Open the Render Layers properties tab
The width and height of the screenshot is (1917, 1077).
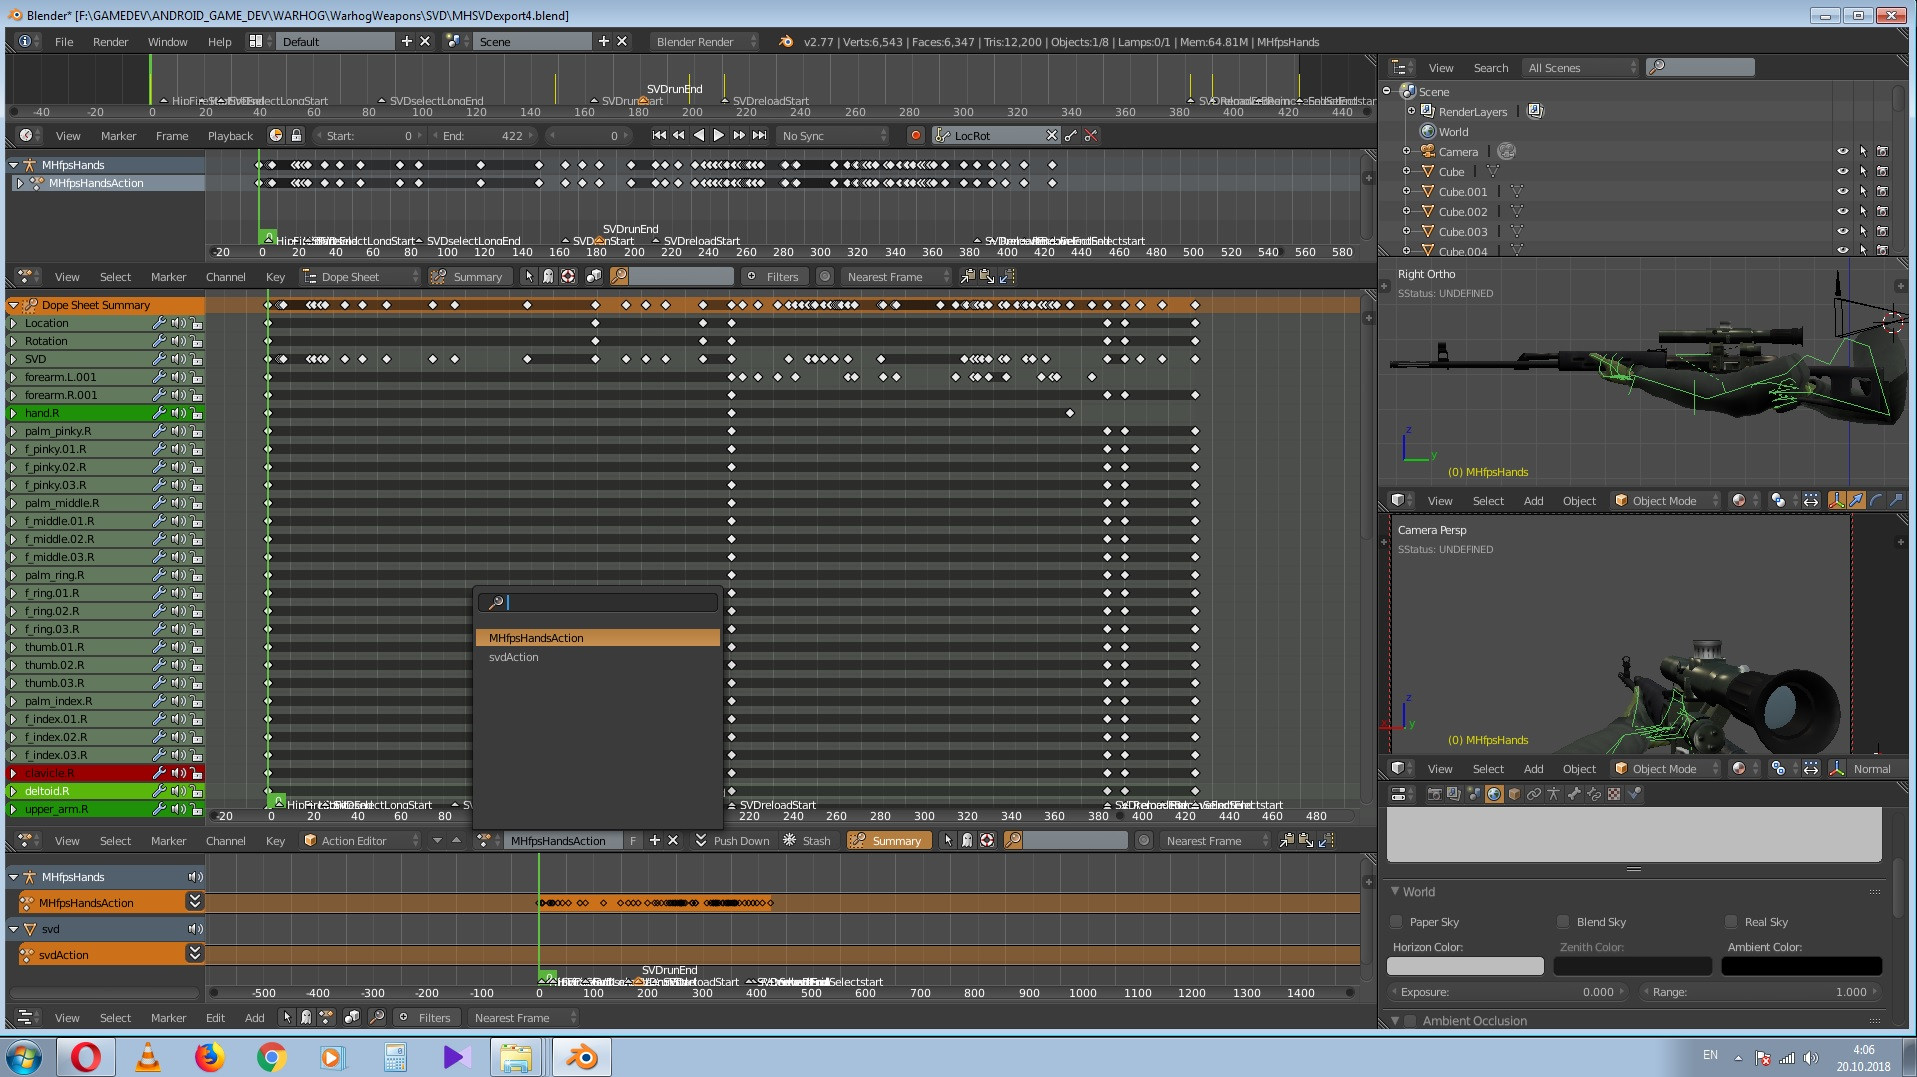[1454, 794]
